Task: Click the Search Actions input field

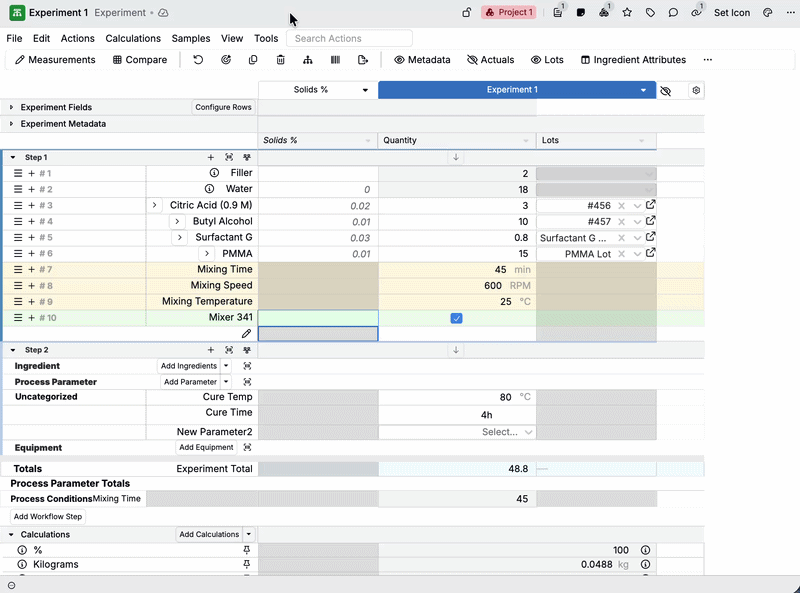Action: point(350,38)
